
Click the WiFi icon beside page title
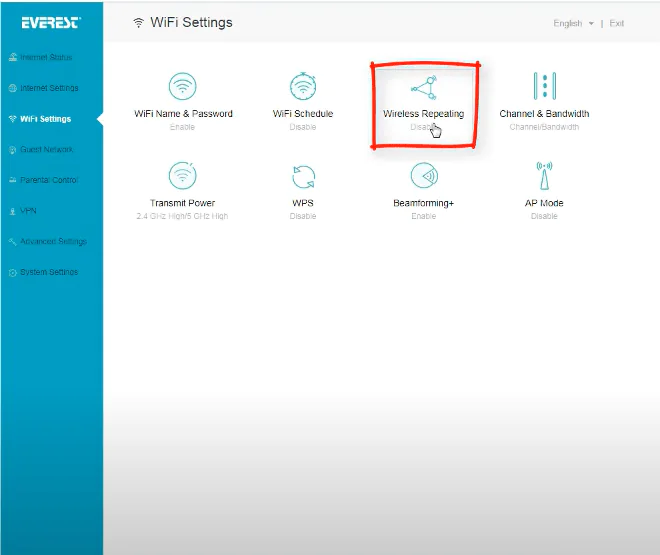[138, 23]
